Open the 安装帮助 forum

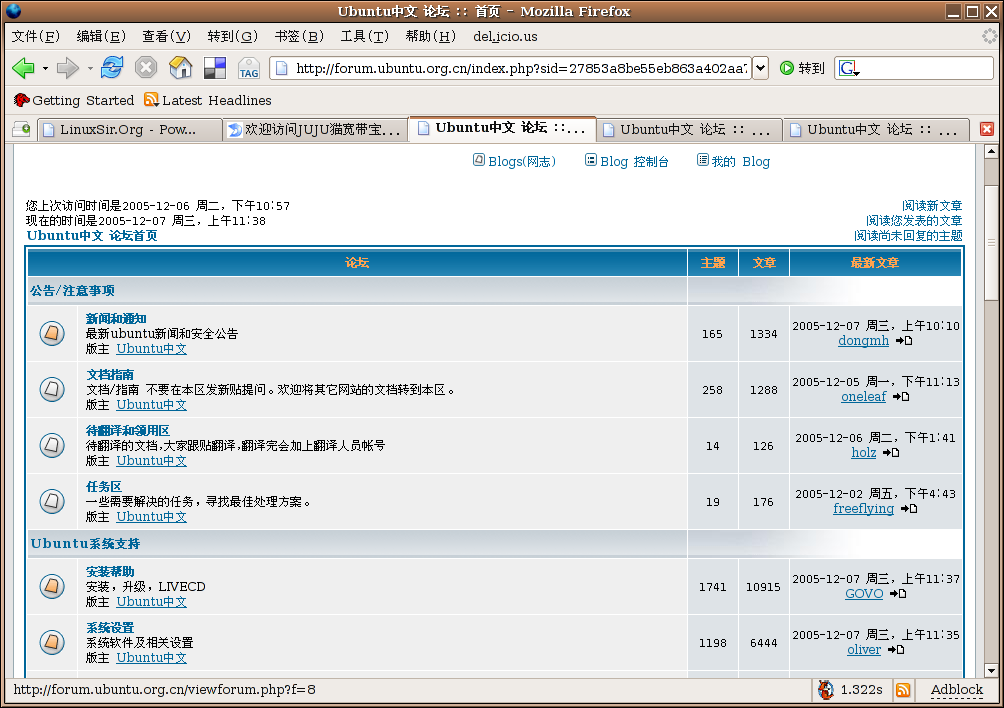click(110, 572)
